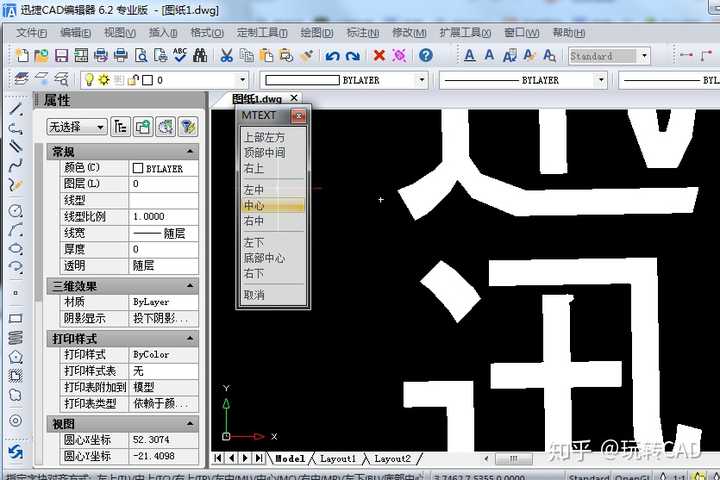Open the layer selection dropdown
The image size is (720, 480).
click(242, 80)
